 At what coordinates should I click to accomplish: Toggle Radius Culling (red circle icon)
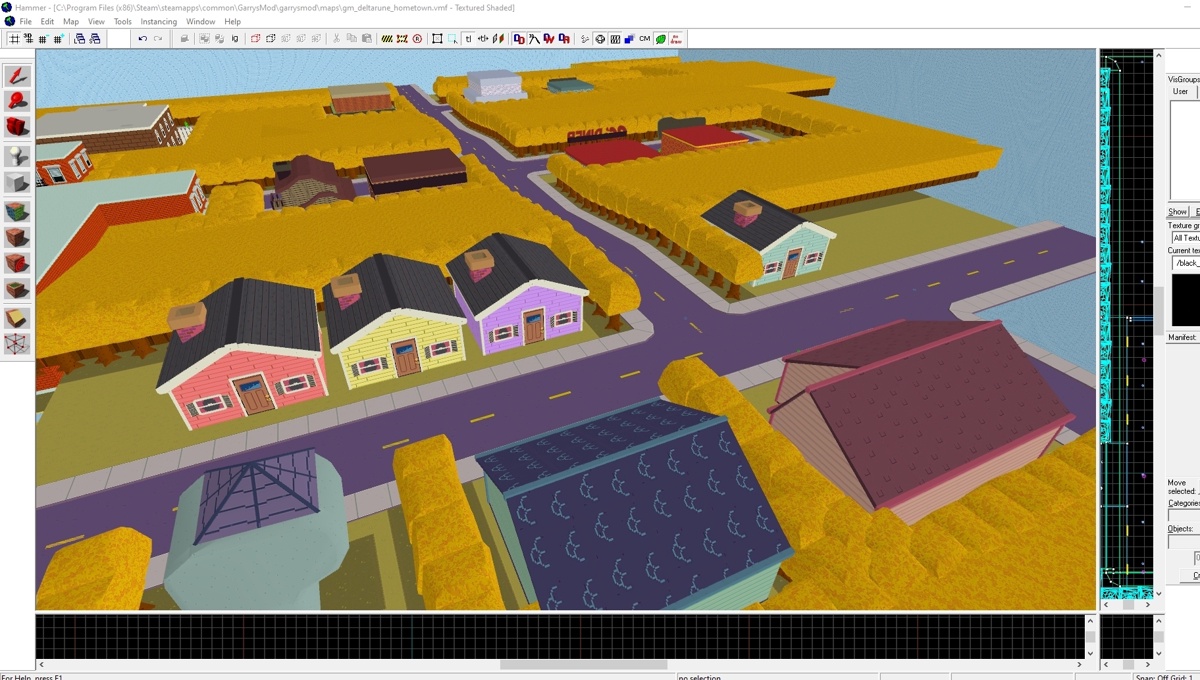tap(417, 39)
